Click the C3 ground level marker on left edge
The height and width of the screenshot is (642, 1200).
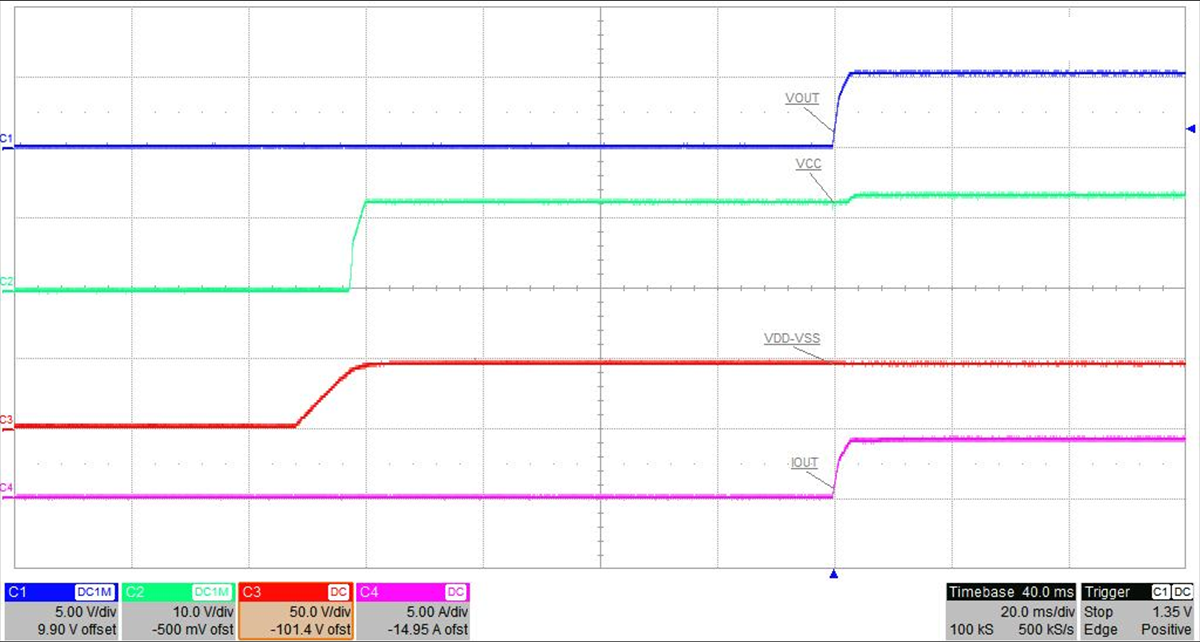[x=6, y=419]
